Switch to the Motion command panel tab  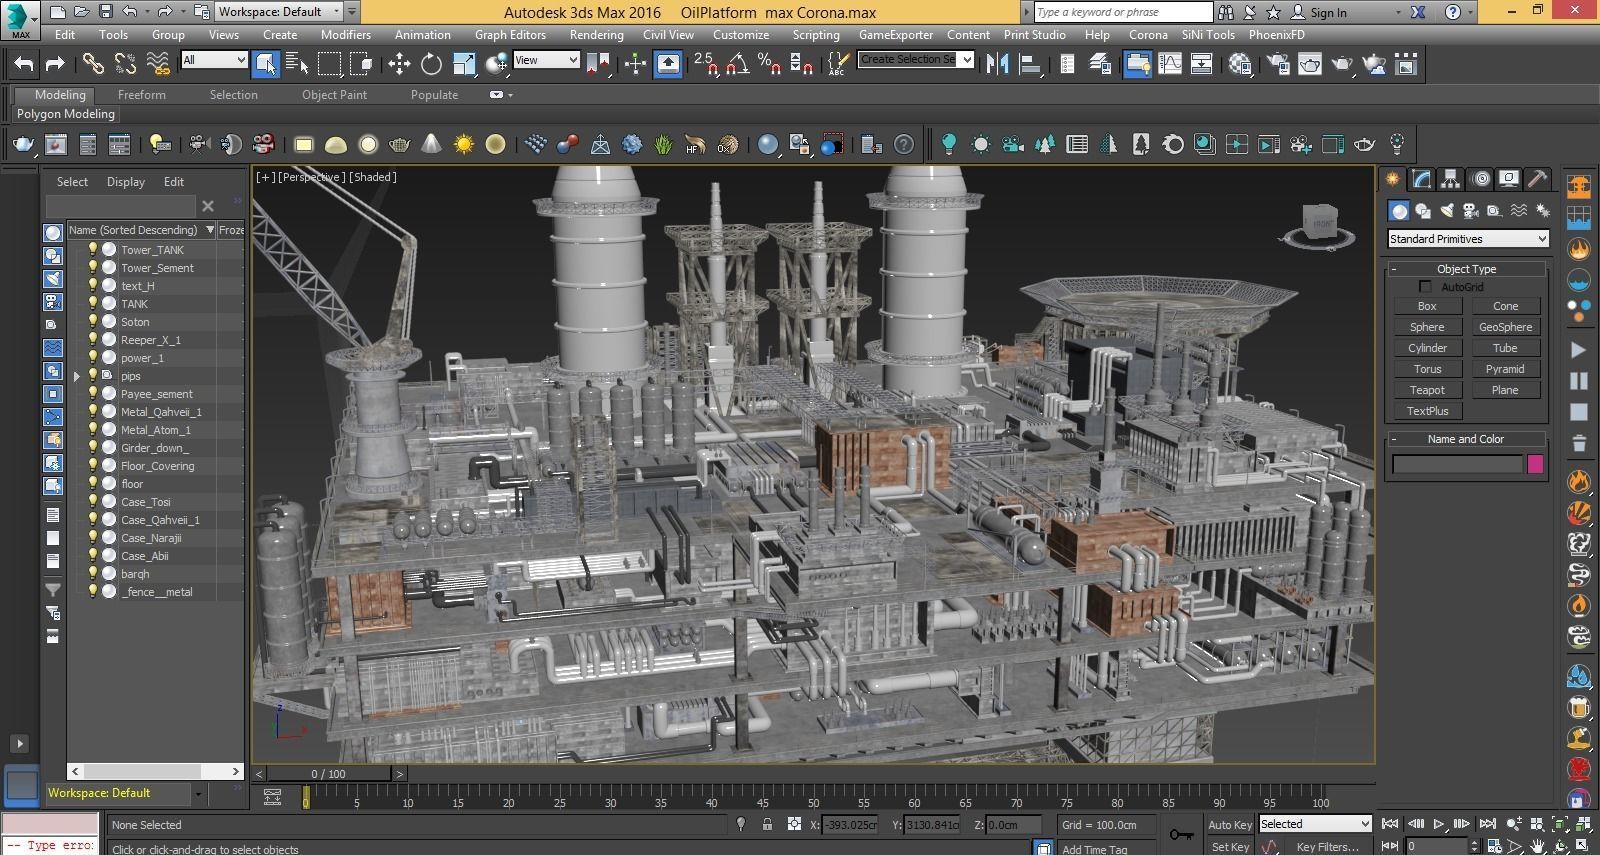point(1481,179)
